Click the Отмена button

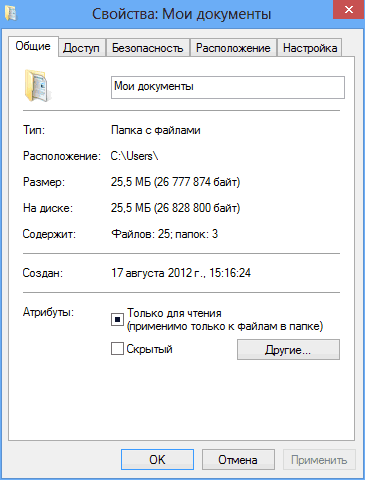[x=238, y=460]
